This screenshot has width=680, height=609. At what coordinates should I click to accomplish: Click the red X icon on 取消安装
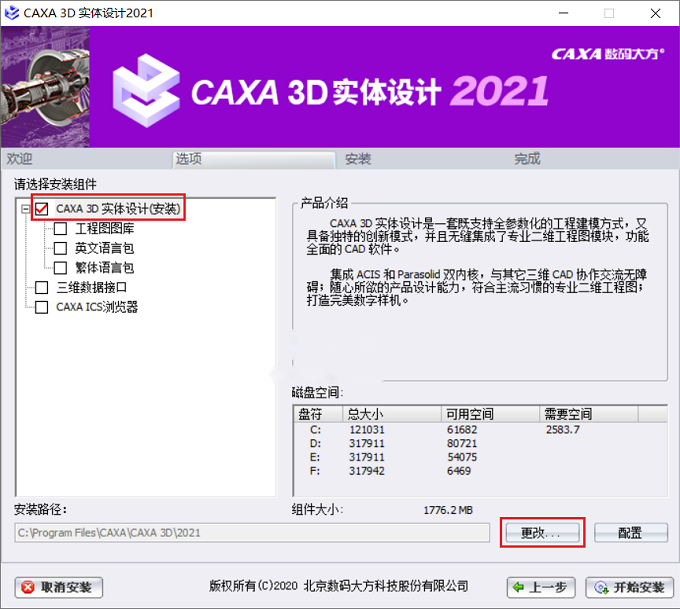point(28,587)
